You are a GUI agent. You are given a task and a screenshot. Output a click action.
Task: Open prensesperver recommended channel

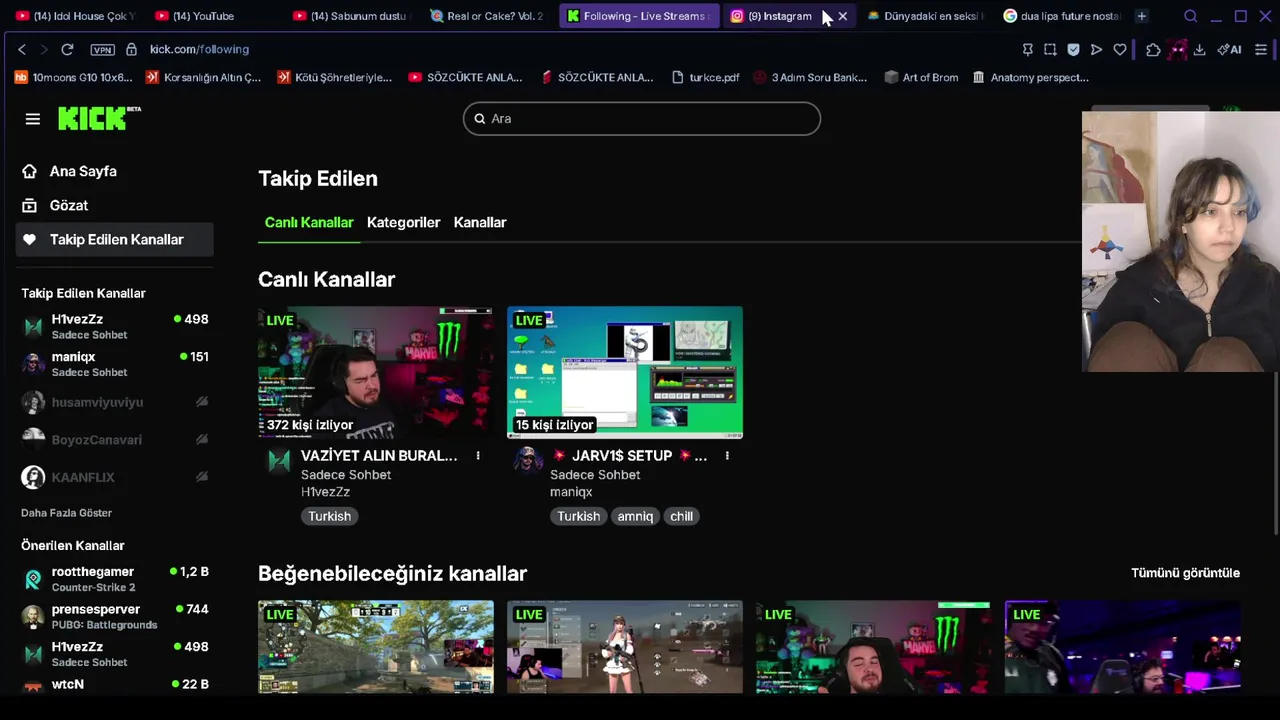pos(115,616)
